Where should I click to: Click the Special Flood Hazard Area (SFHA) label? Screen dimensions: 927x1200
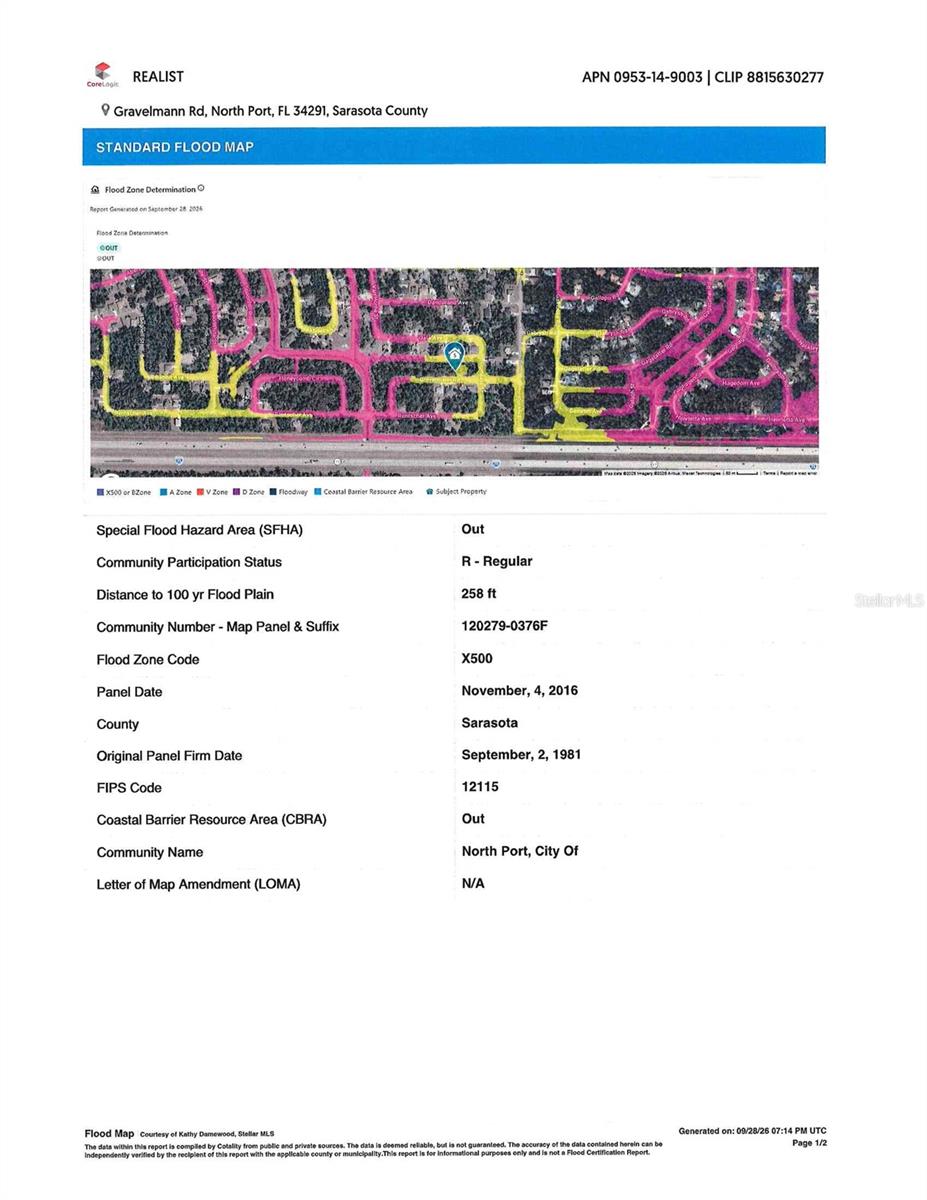(199, 530)
